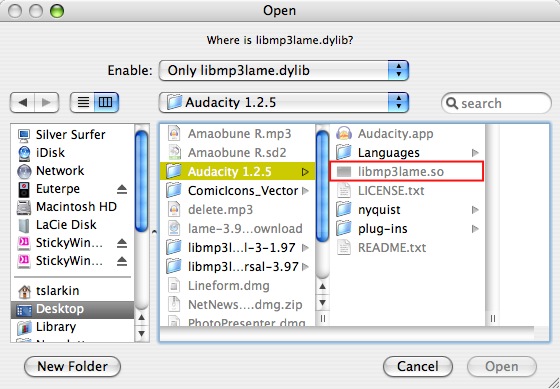This screenshot has height=389, width=560.
Task: Select the Macintosh HD drive icon
Action: [24, 207]
